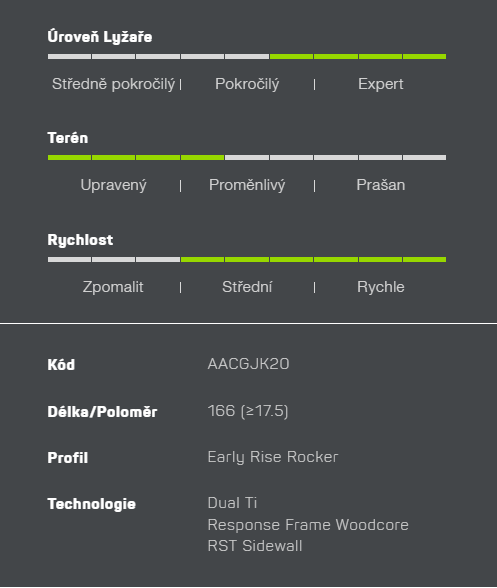This screenshot has height=588, width=497.
Task: Click the Úroveň Lyžaře heading
Action: (100, 37)
